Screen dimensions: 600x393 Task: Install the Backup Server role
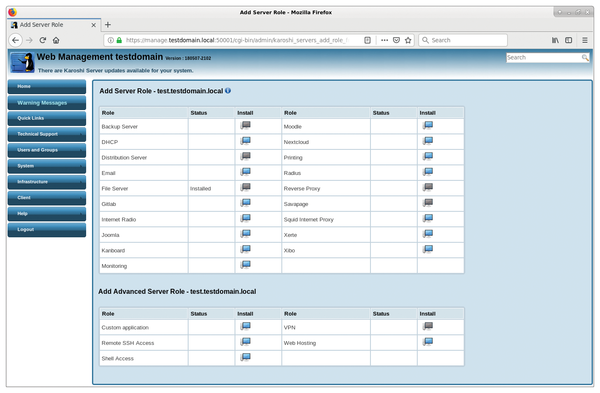tap(245, 126)
